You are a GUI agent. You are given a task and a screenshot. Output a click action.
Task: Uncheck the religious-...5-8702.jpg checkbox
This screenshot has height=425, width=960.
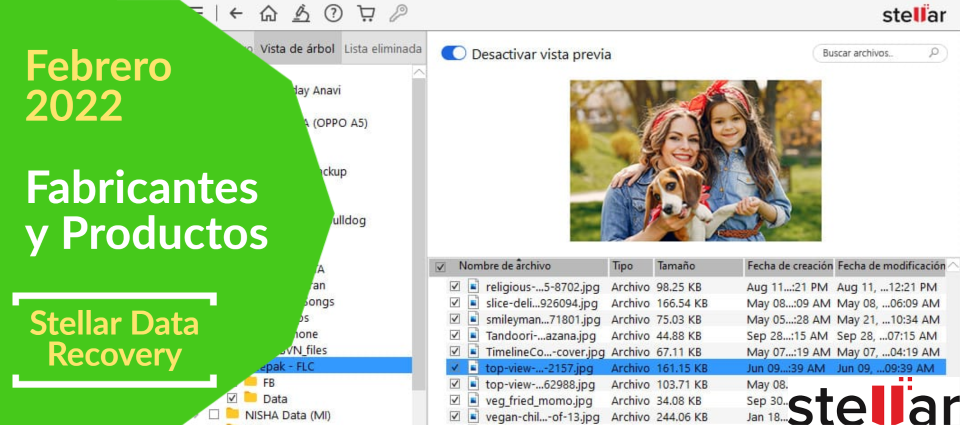pos(454,287)
